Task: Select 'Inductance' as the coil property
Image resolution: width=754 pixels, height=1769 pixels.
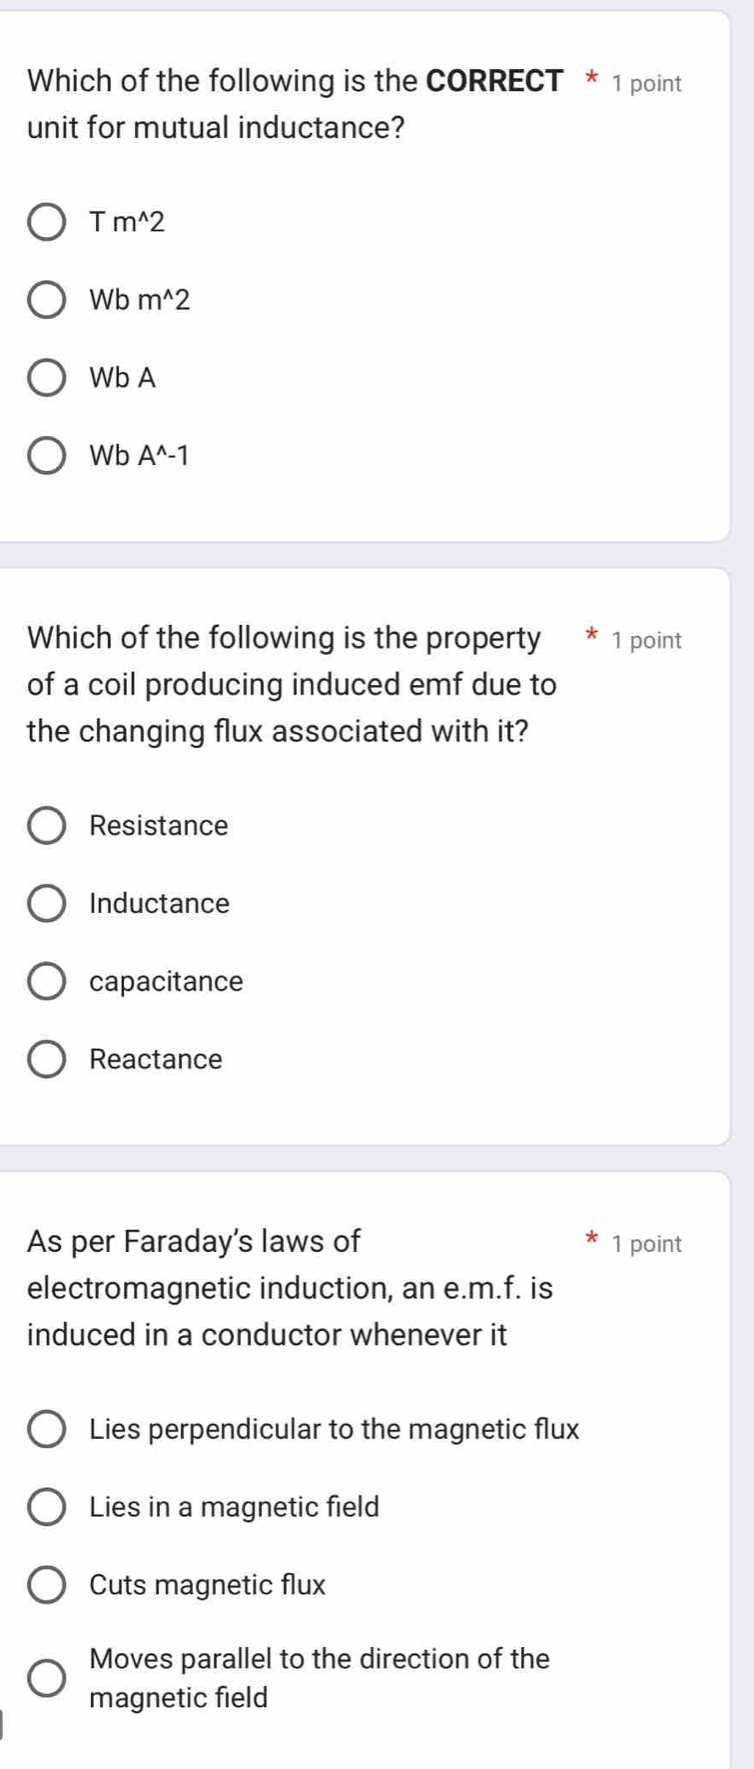Action: point(46,904)
